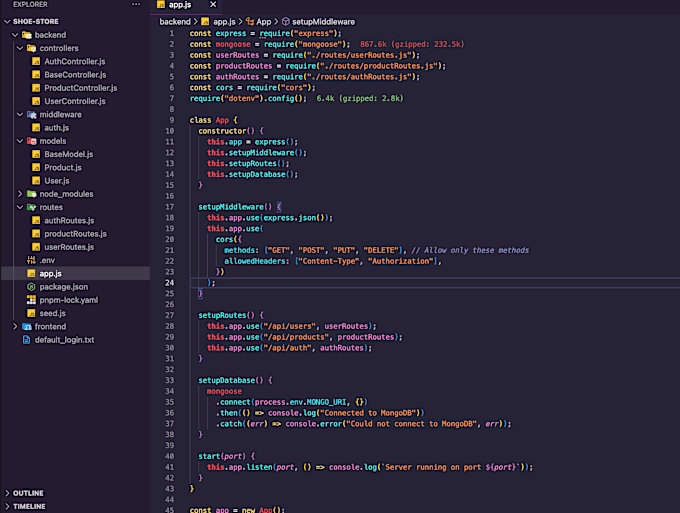Collapse the models folder chevron
The image size is (680, 513).
coord(20,141)
